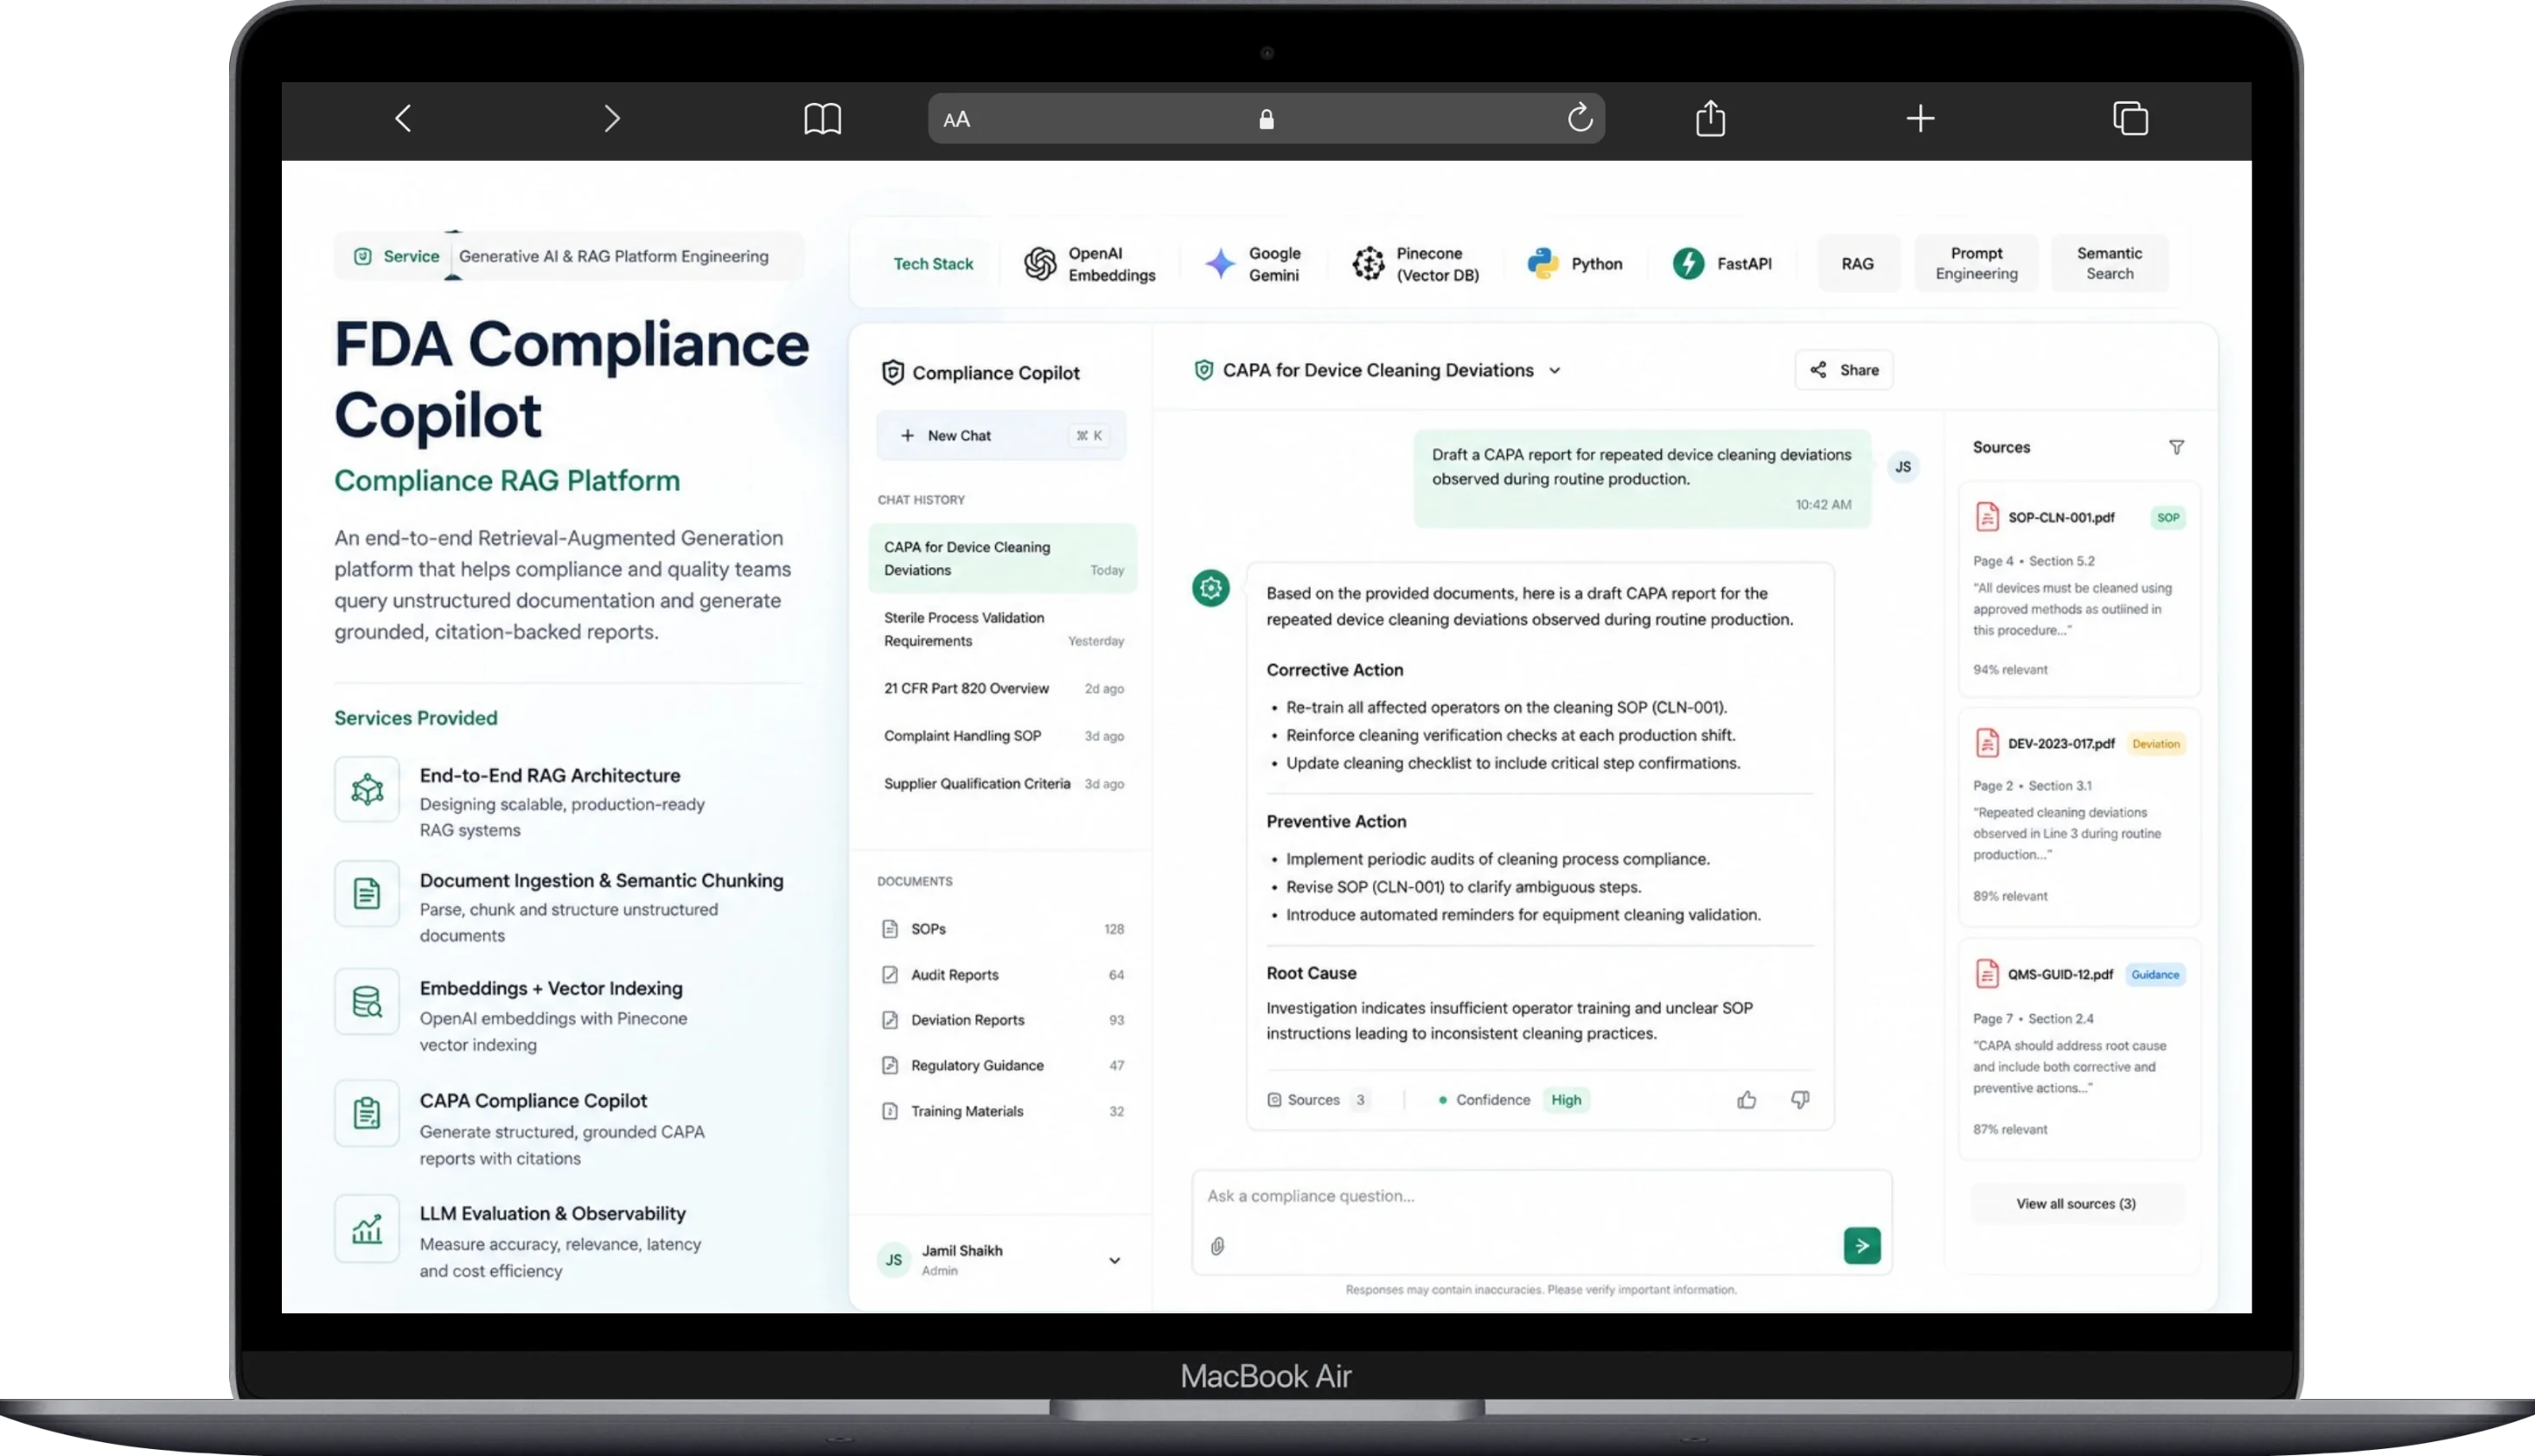Click the CAPA Compliance Copilot clipboard icon
Screen dimensions: 2535x1456
(367, 1113)
